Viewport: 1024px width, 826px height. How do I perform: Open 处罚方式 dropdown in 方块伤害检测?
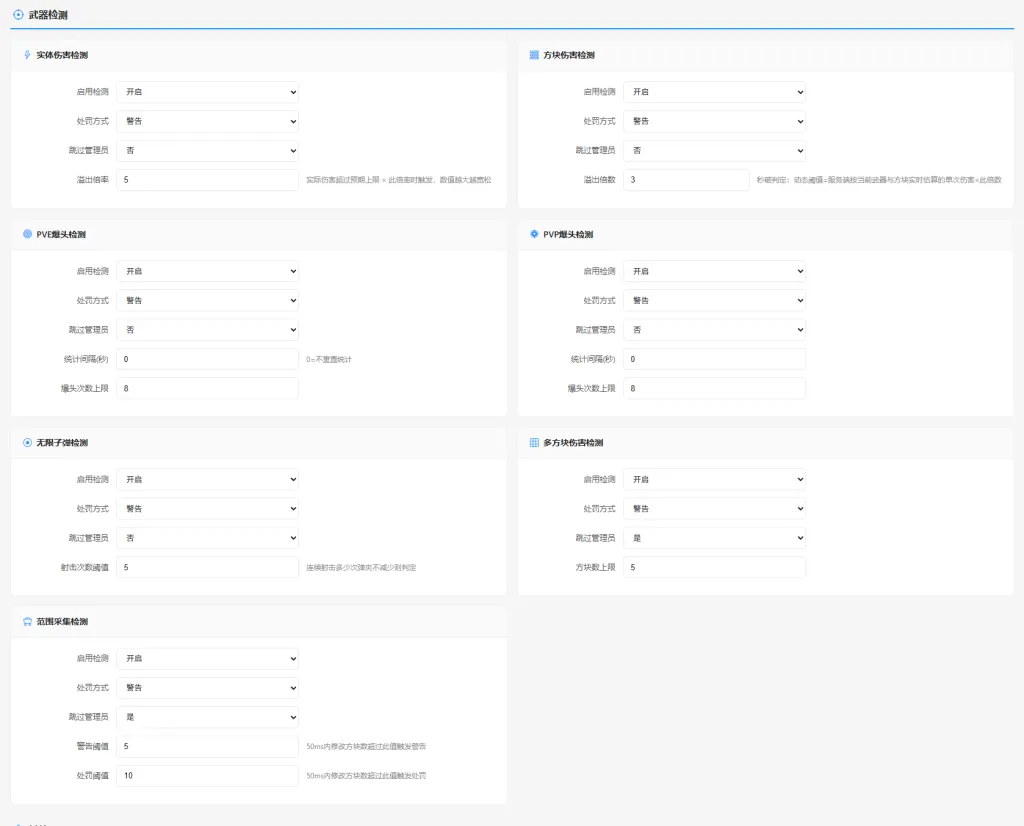[x=714, y=121]
